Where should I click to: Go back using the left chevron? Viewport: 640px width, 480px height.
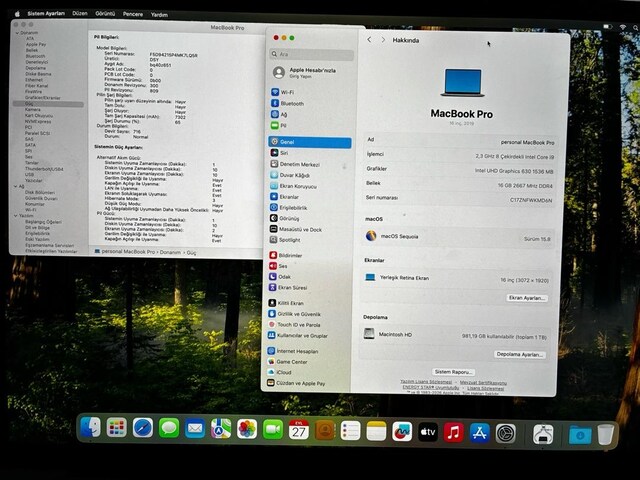(369, 40)
